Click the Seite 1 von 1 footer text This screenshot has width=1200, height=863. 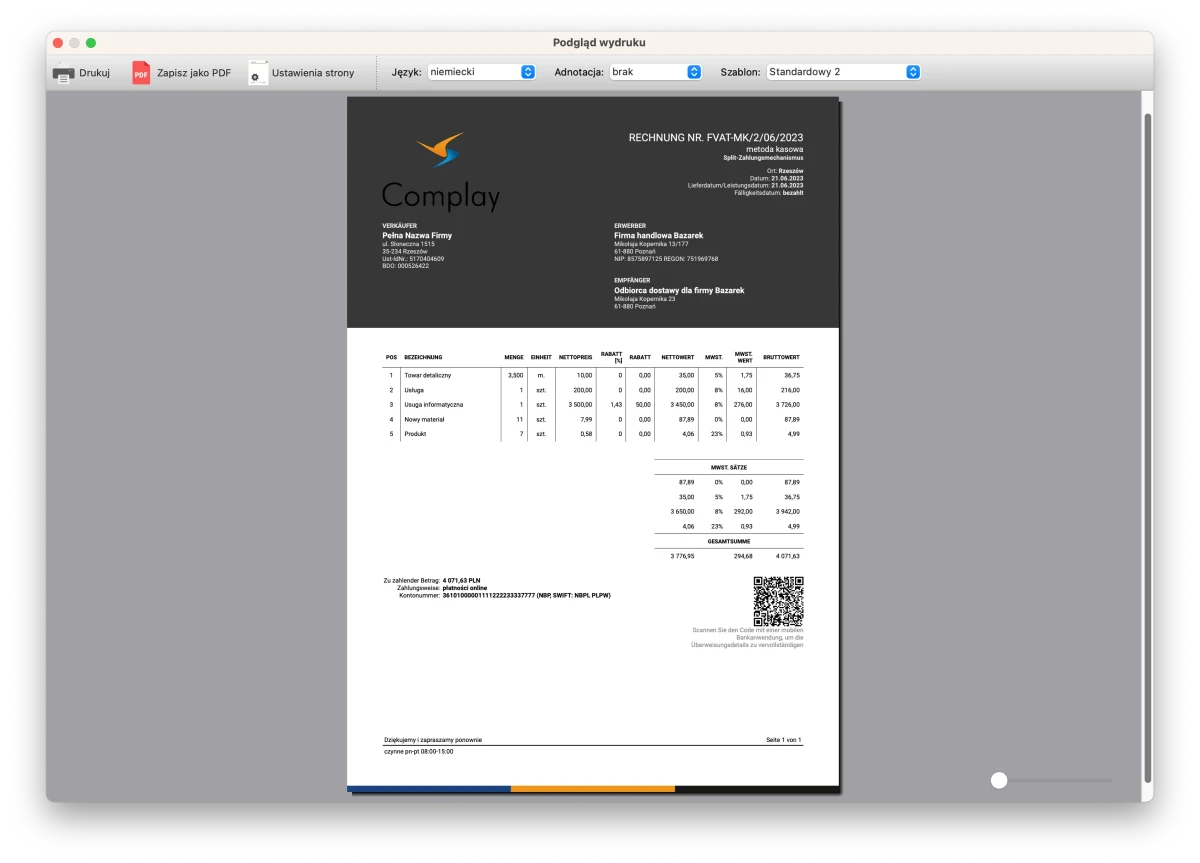pyautogui.click(x=783, y=740)
